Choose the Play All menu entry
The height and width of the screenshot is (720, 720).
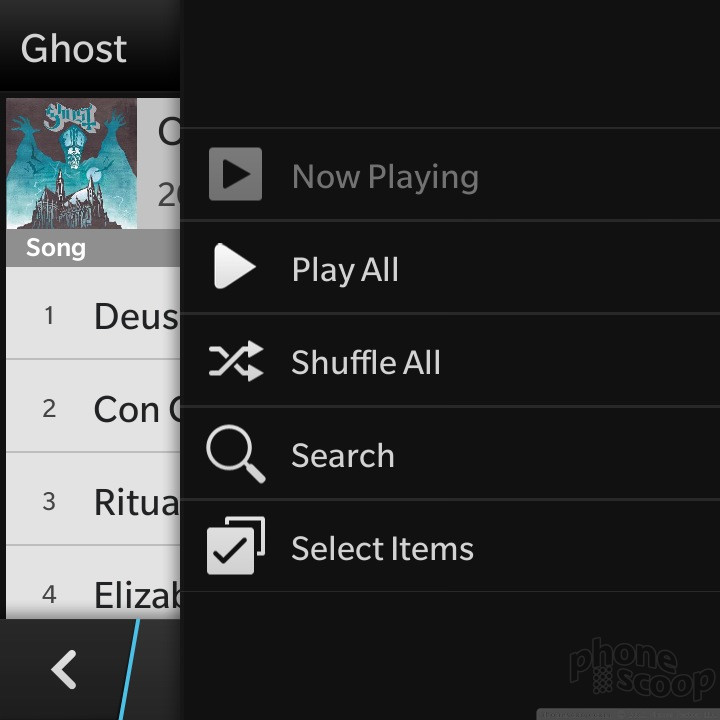point(450,267)
